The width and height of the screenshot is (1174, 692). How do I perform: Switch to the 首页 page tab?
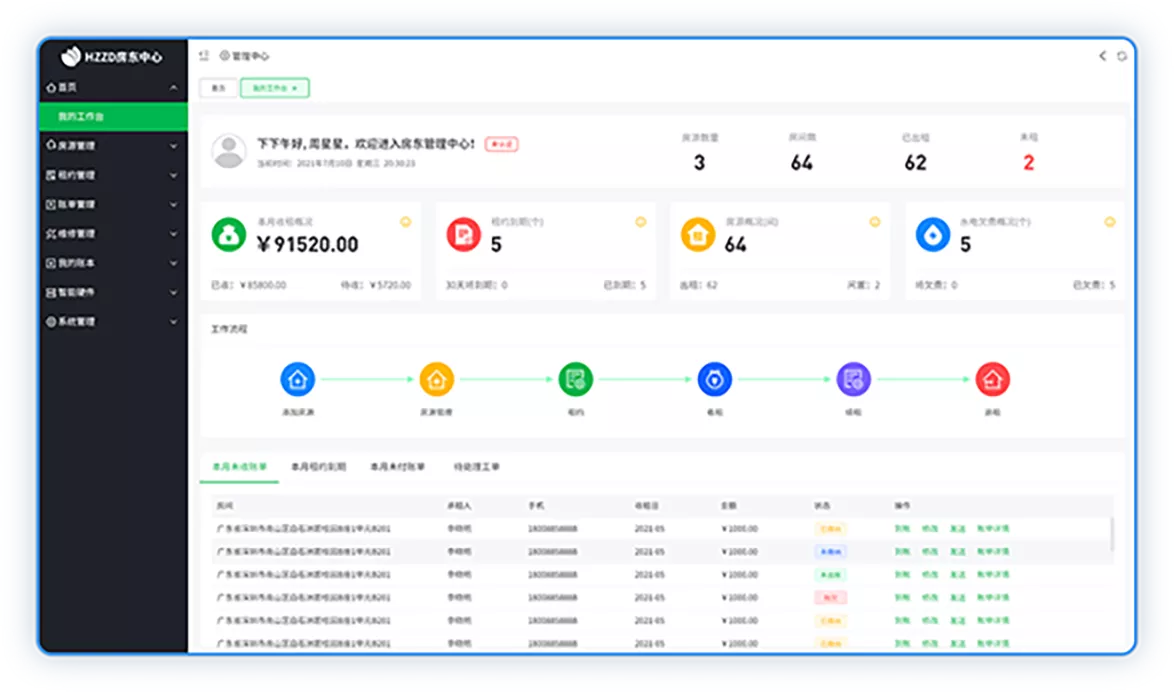coord(219,88)
